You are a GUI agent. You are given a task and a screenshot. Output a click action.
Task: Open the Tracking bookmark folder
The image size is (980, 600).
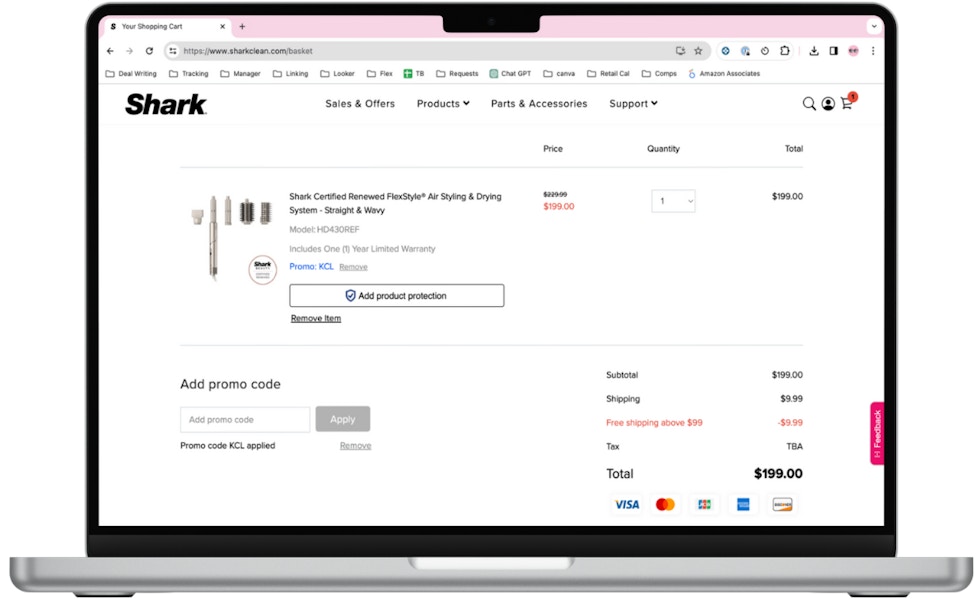(189, 74)
